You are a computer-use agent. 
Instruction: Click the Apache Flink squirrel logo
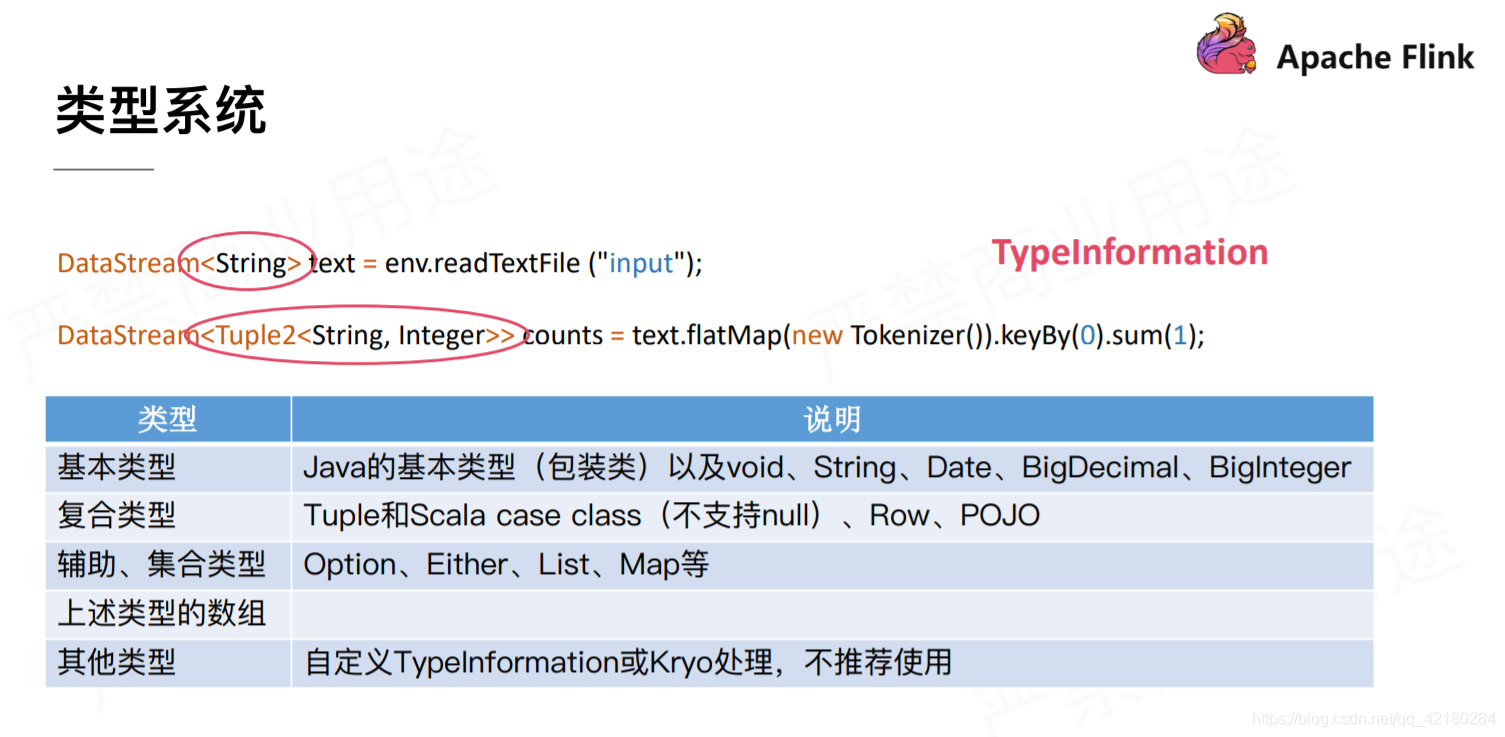1229,45
